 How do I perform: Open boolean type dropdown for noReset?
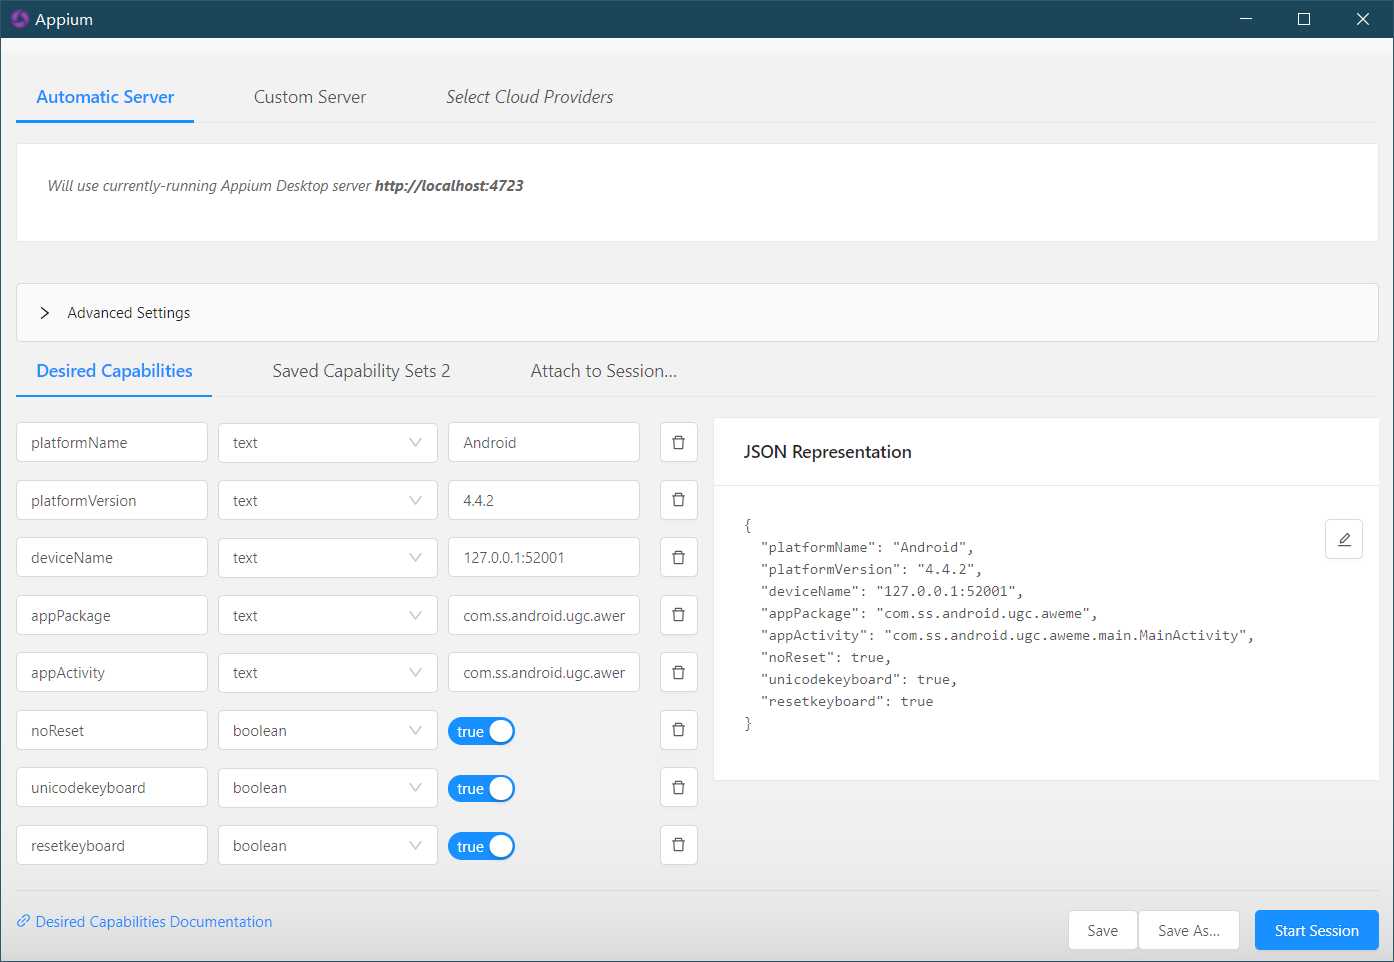[328, 730]
